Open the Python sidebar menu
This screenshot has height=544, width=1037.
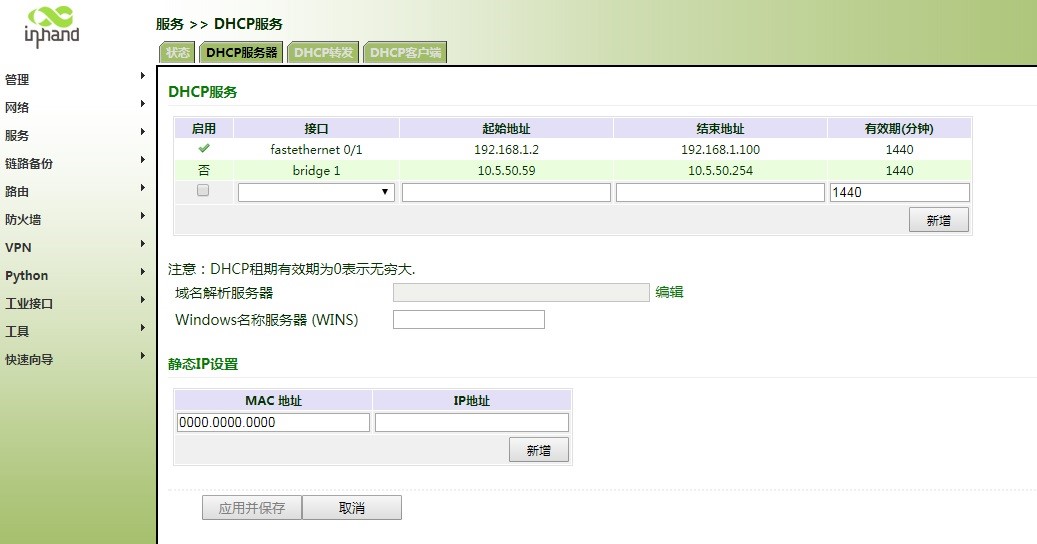click(x=75, y=275)
